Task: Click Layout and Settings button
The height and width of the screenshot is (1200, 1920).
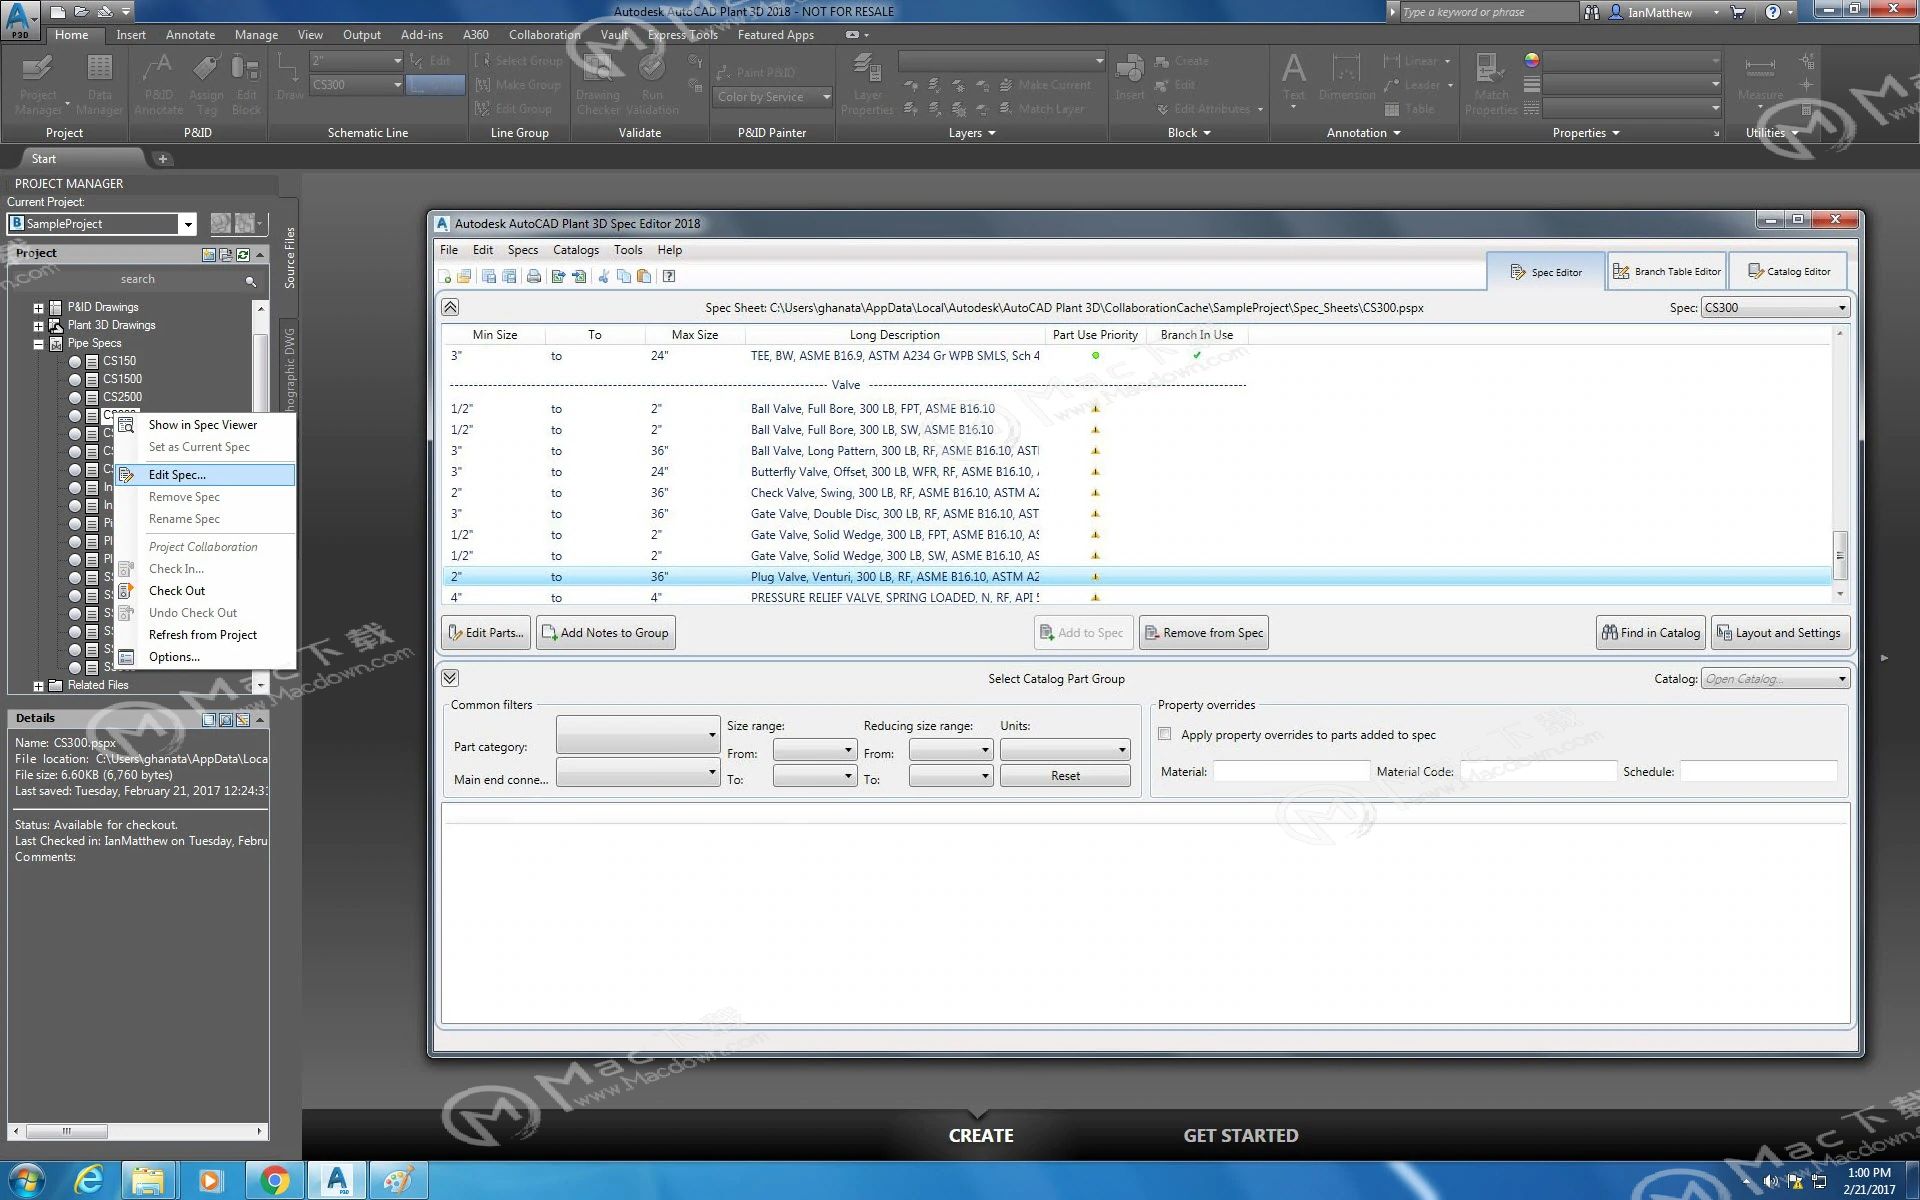Action: (x=1780, y=633)
